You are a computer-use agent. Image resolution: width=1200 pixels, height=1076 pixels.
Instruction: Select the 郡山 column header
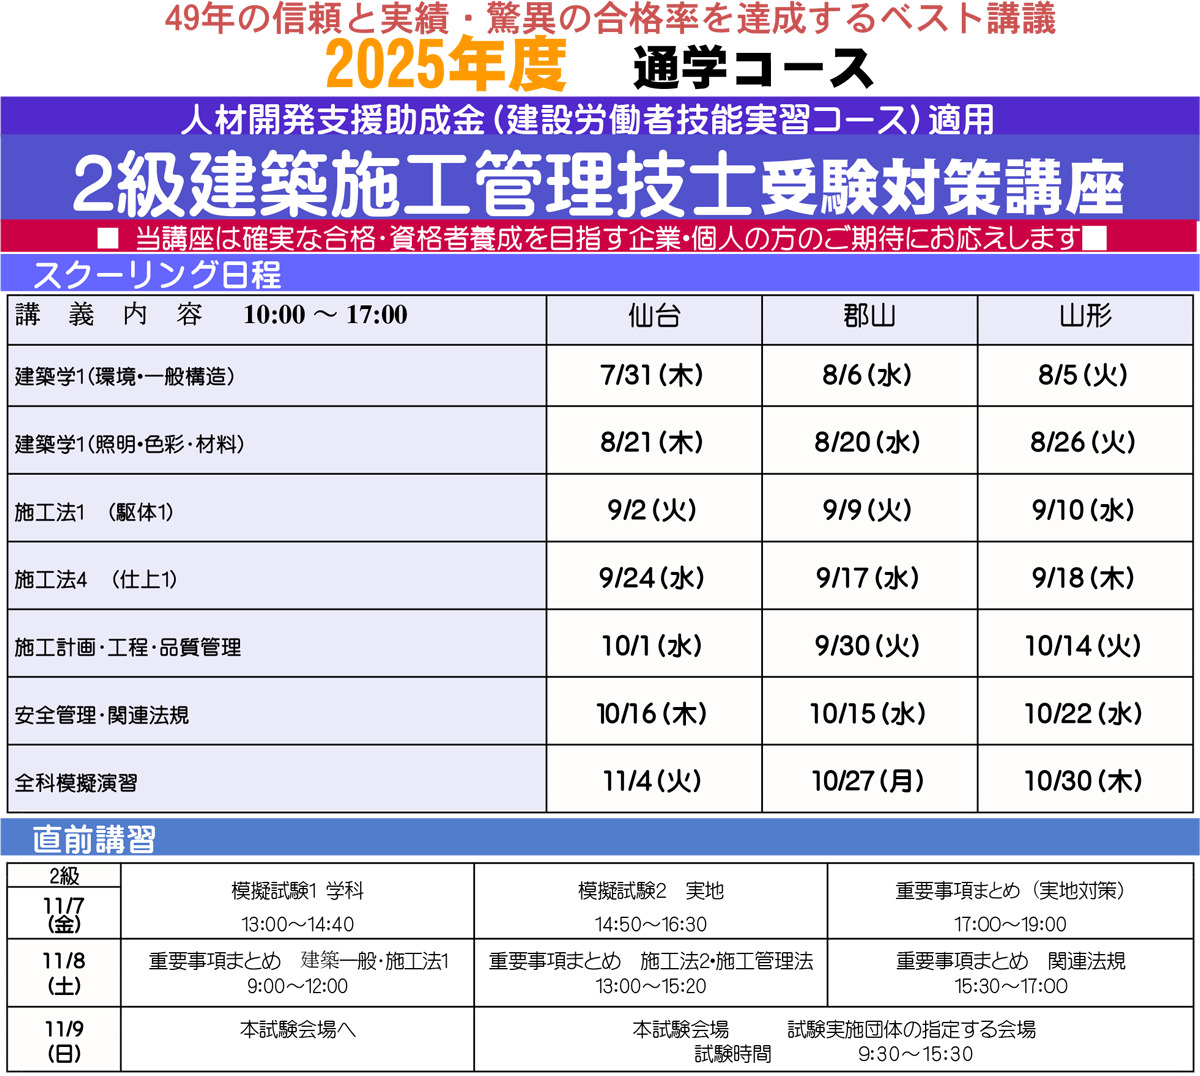tap(870, 320)
